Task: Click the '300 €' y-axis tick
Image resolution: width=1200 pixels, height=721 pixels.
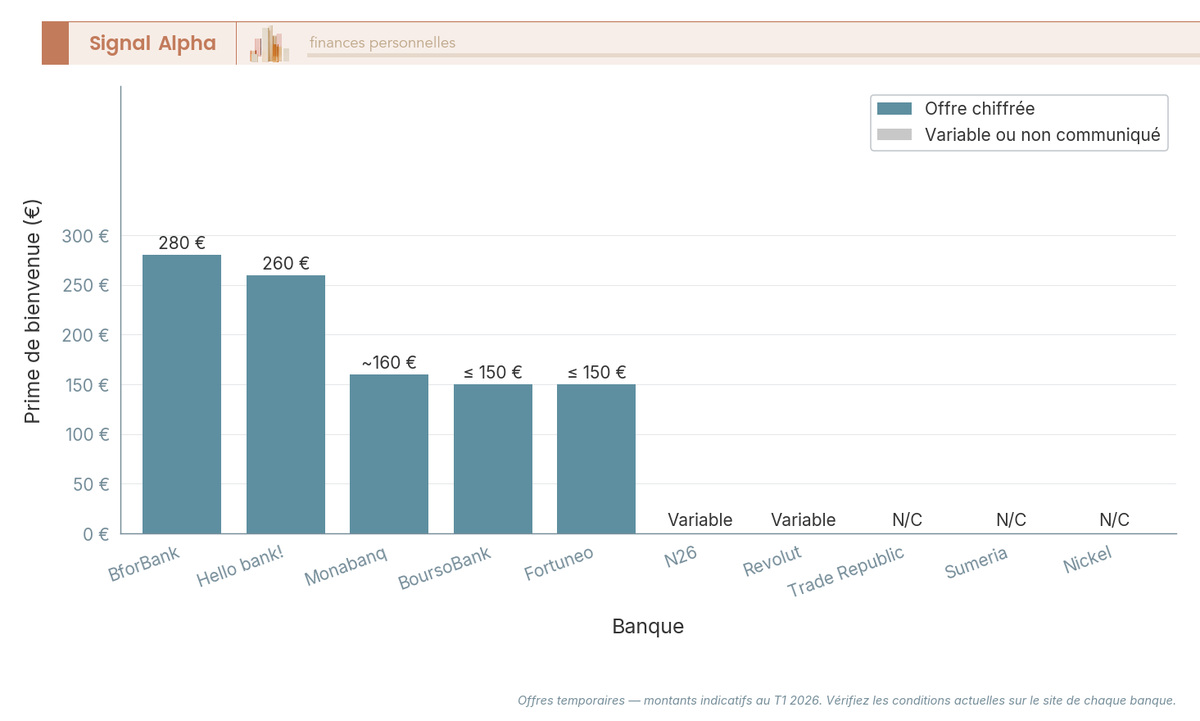Action: [x=85, y=236]
